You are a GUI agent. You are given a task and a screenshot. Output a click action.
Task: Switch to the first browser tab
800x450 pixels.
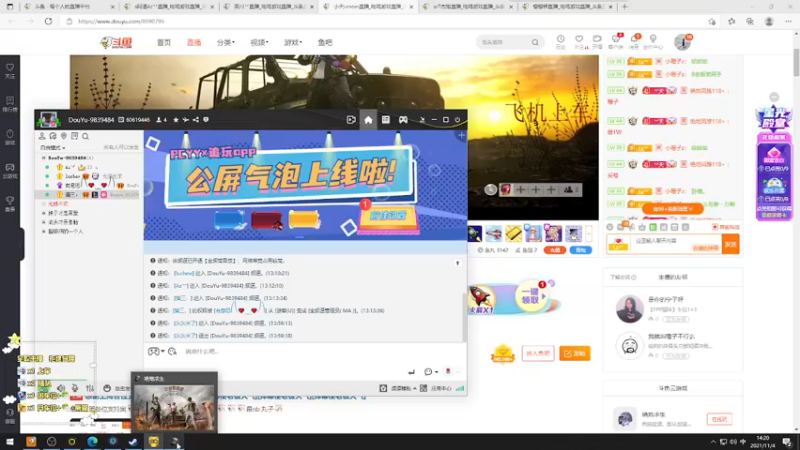(69, 7)
